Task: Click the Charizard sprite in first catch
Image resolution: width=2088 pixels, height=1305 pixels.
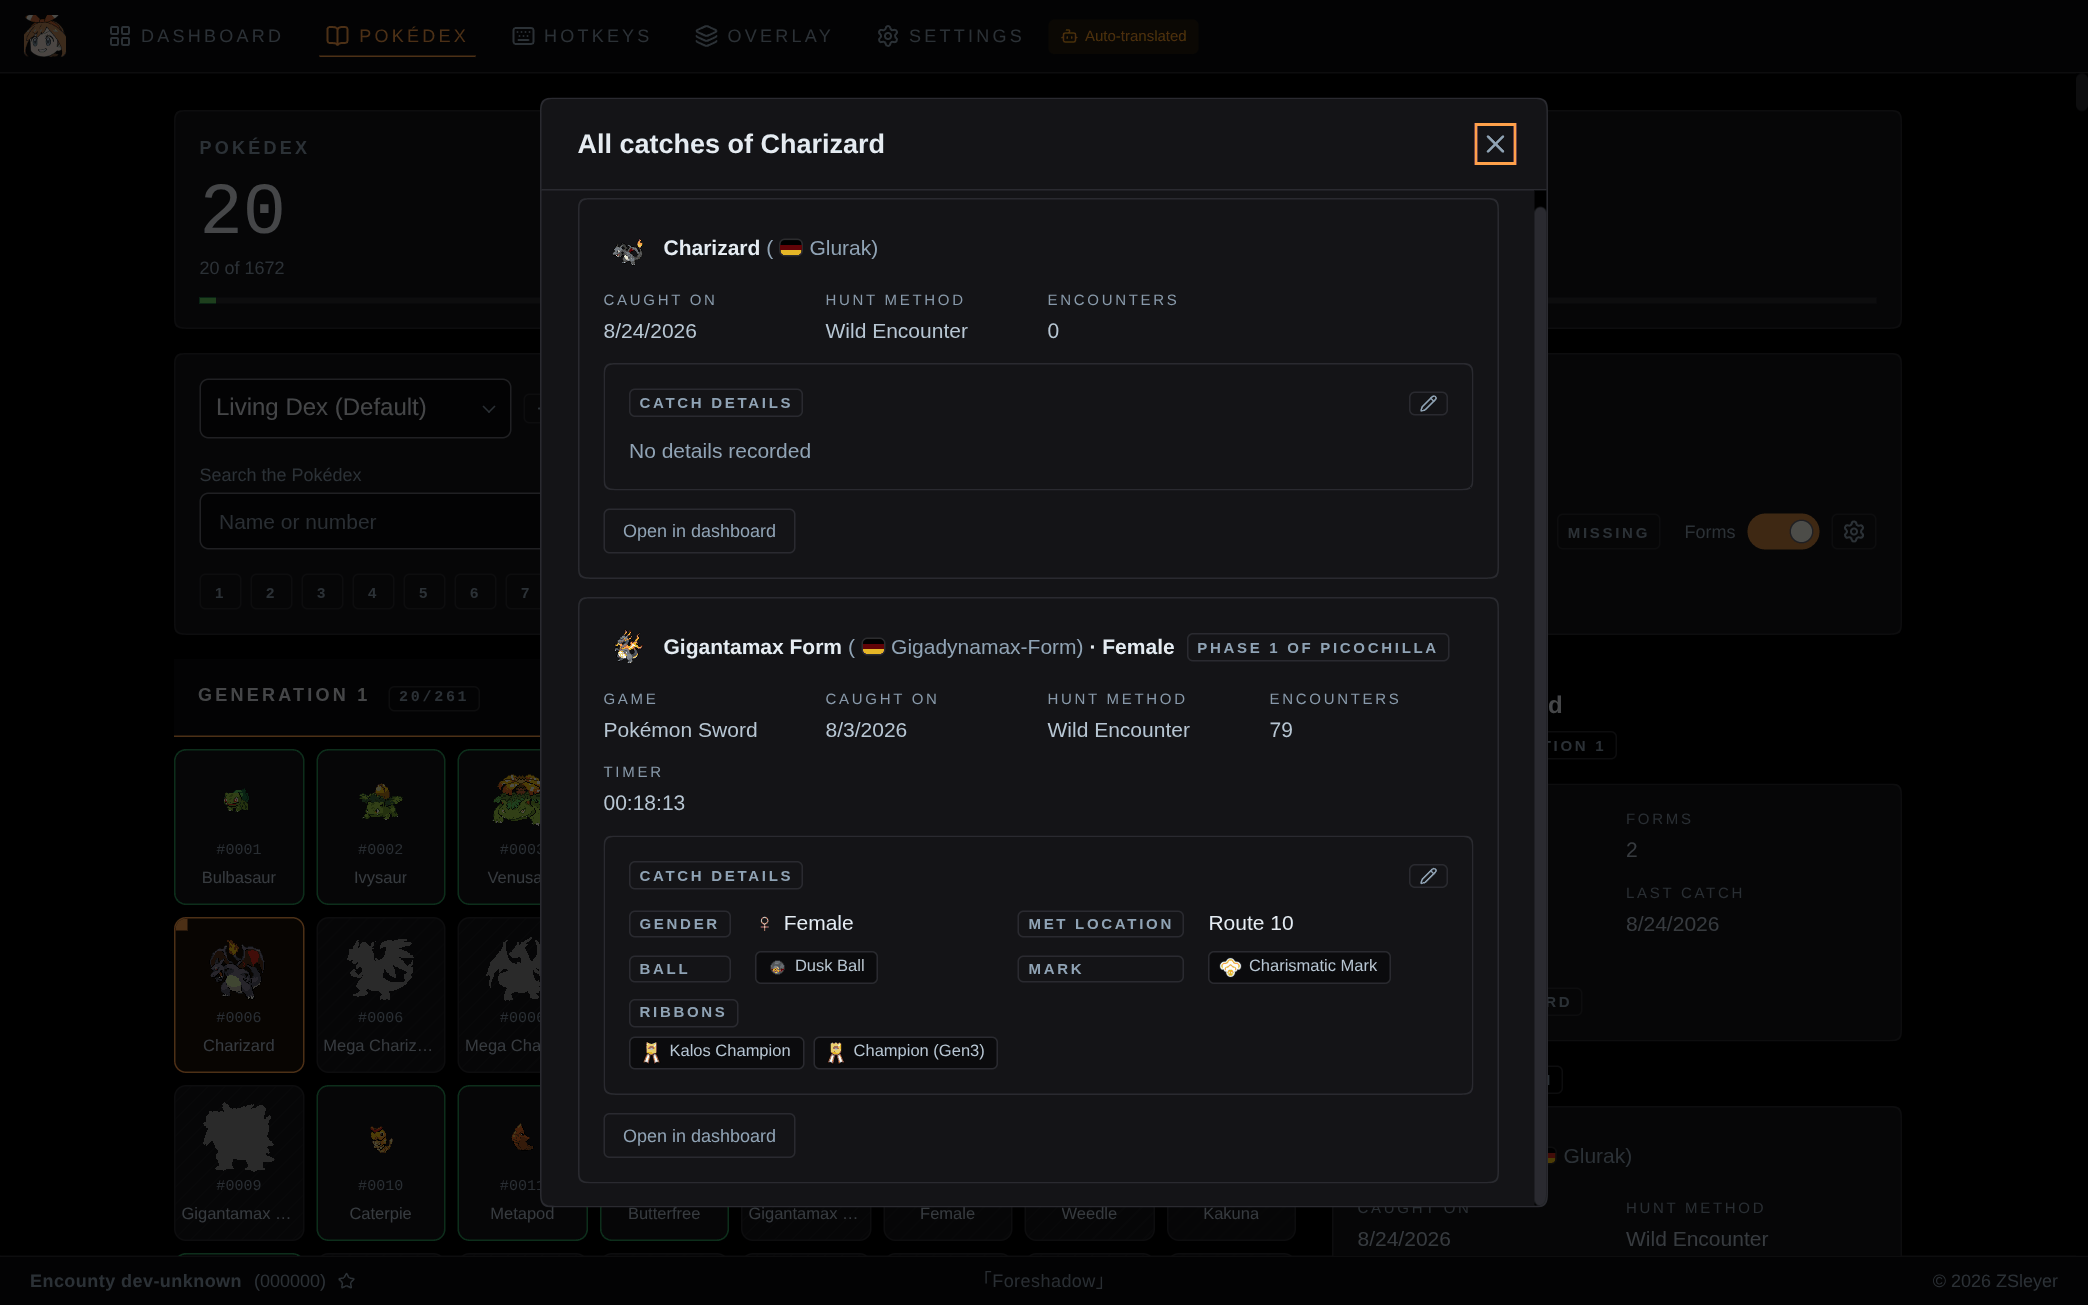Action: tap(628, 250)
